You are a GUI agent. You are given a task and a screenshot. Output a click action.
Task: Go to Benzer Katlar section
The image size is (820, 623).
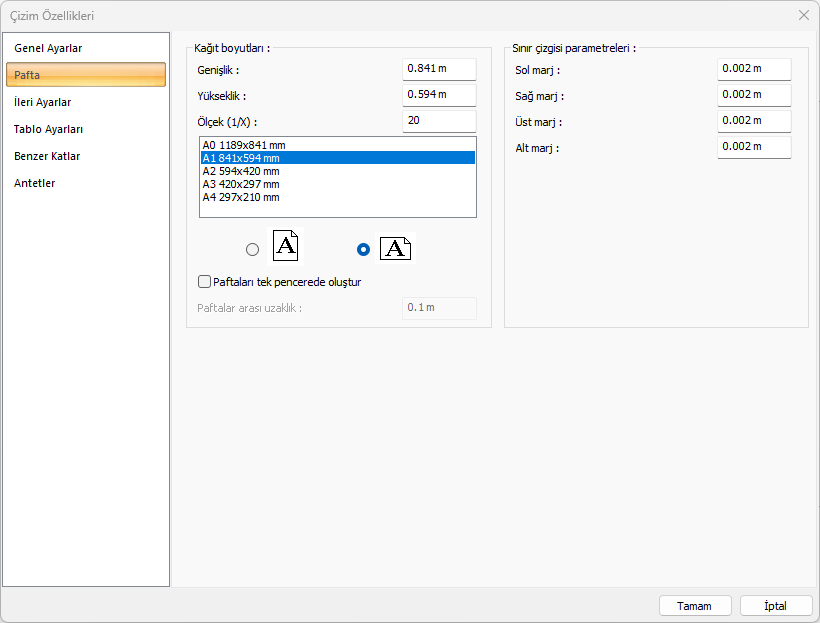tap(47, 156)
